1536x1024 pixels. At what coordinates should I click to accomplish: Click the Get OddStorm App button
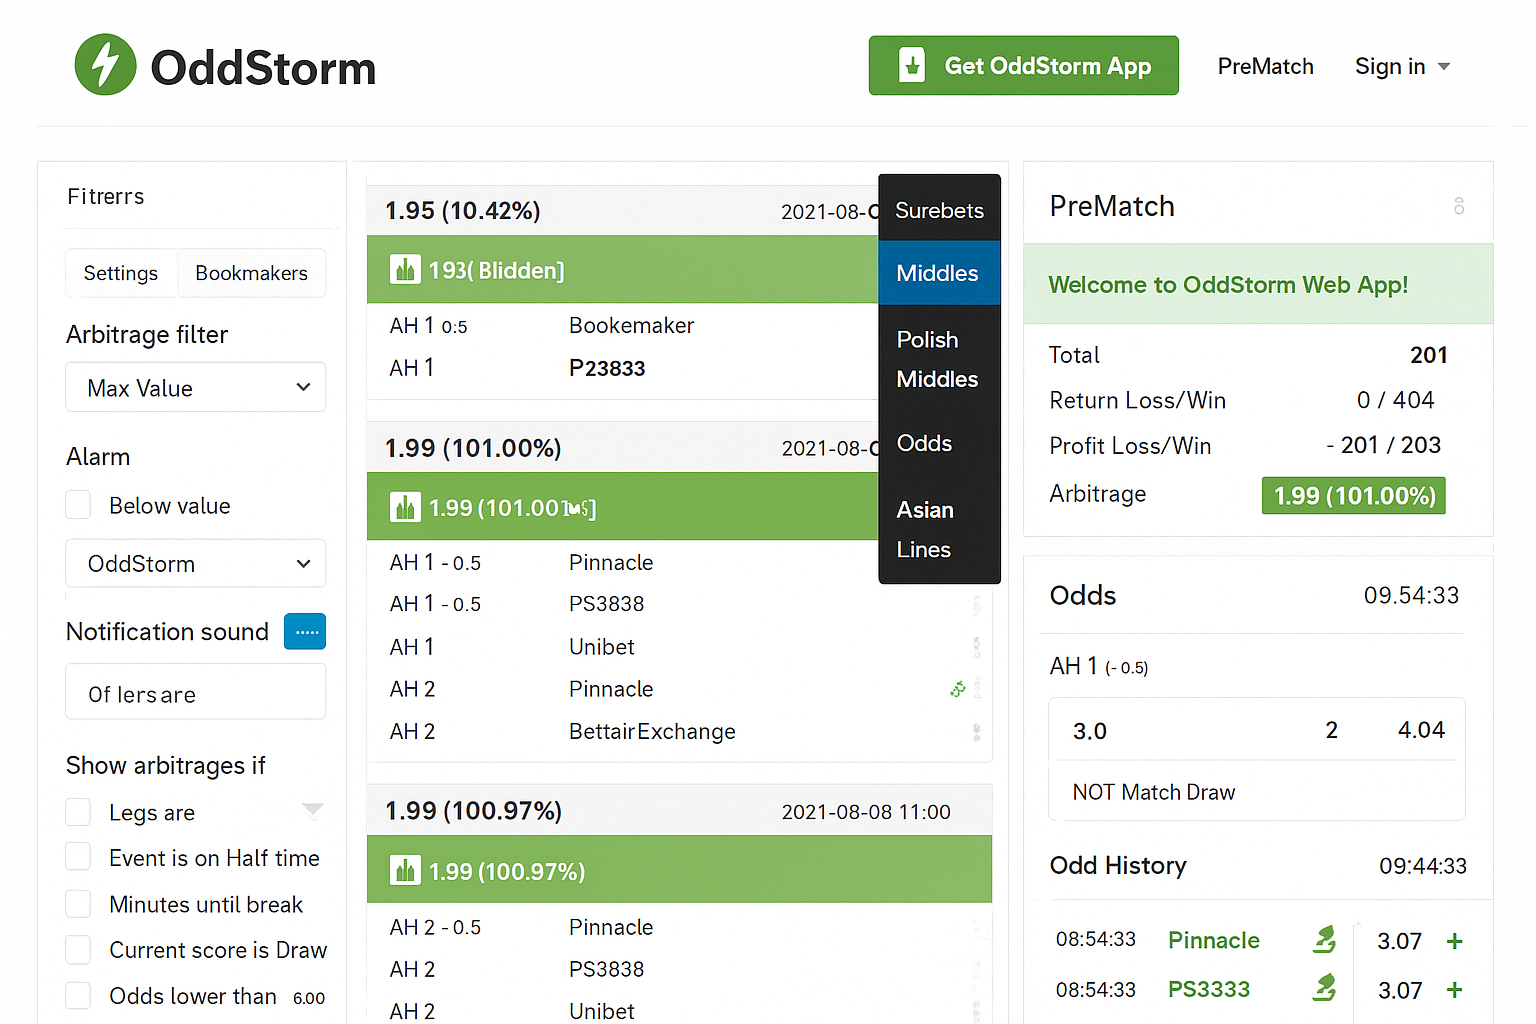point(1023,66)
